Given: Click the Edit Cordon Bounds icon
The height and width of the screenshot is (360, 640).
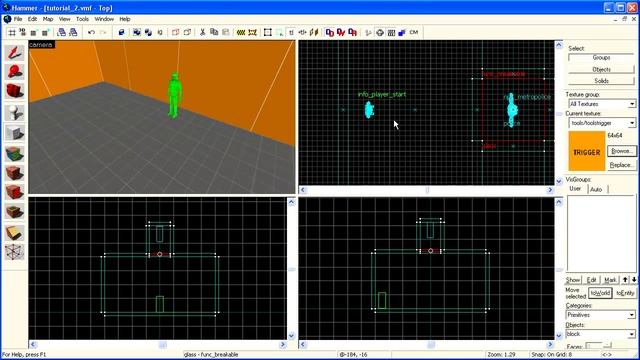Looking at the screenshot, I should 253,32.
